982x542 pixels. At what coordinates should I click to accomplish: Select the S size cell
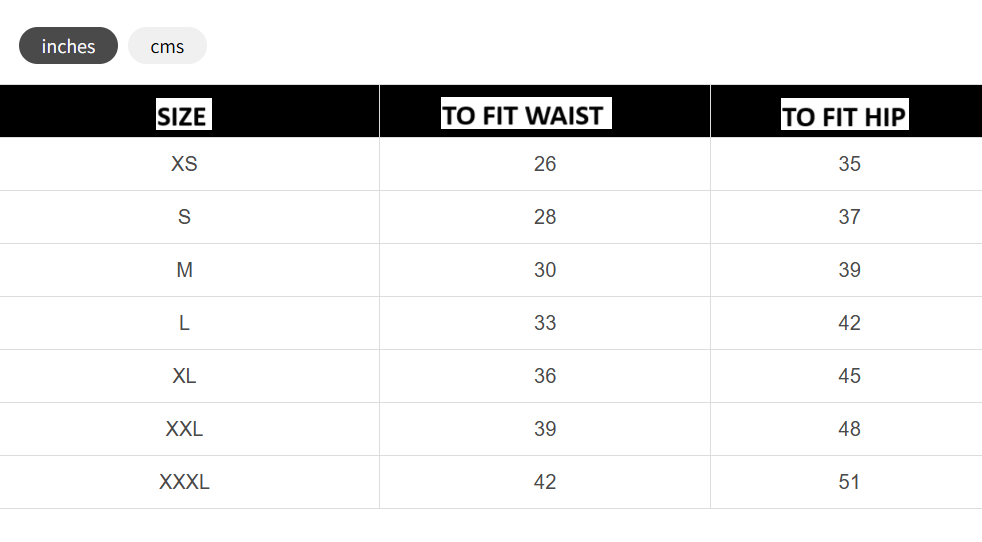(184, 217)
